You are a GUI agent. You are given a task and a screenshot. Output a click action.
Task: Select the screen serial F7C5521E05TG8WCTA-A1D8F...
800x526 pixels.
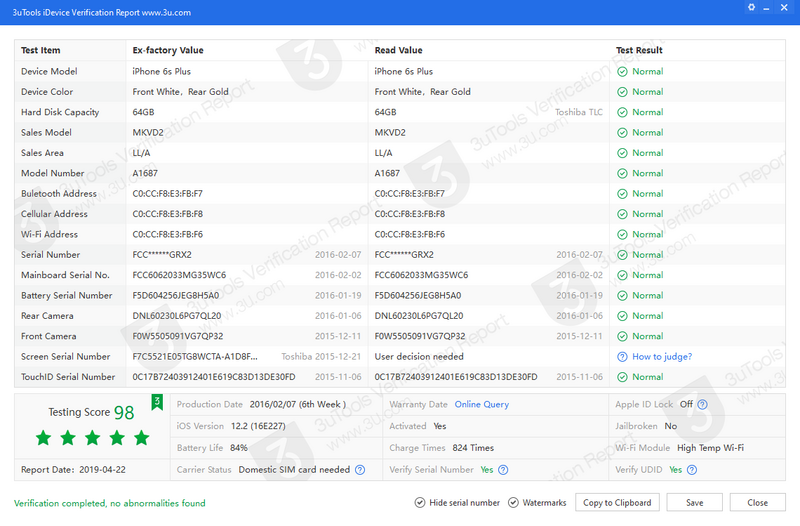(195, 357)
